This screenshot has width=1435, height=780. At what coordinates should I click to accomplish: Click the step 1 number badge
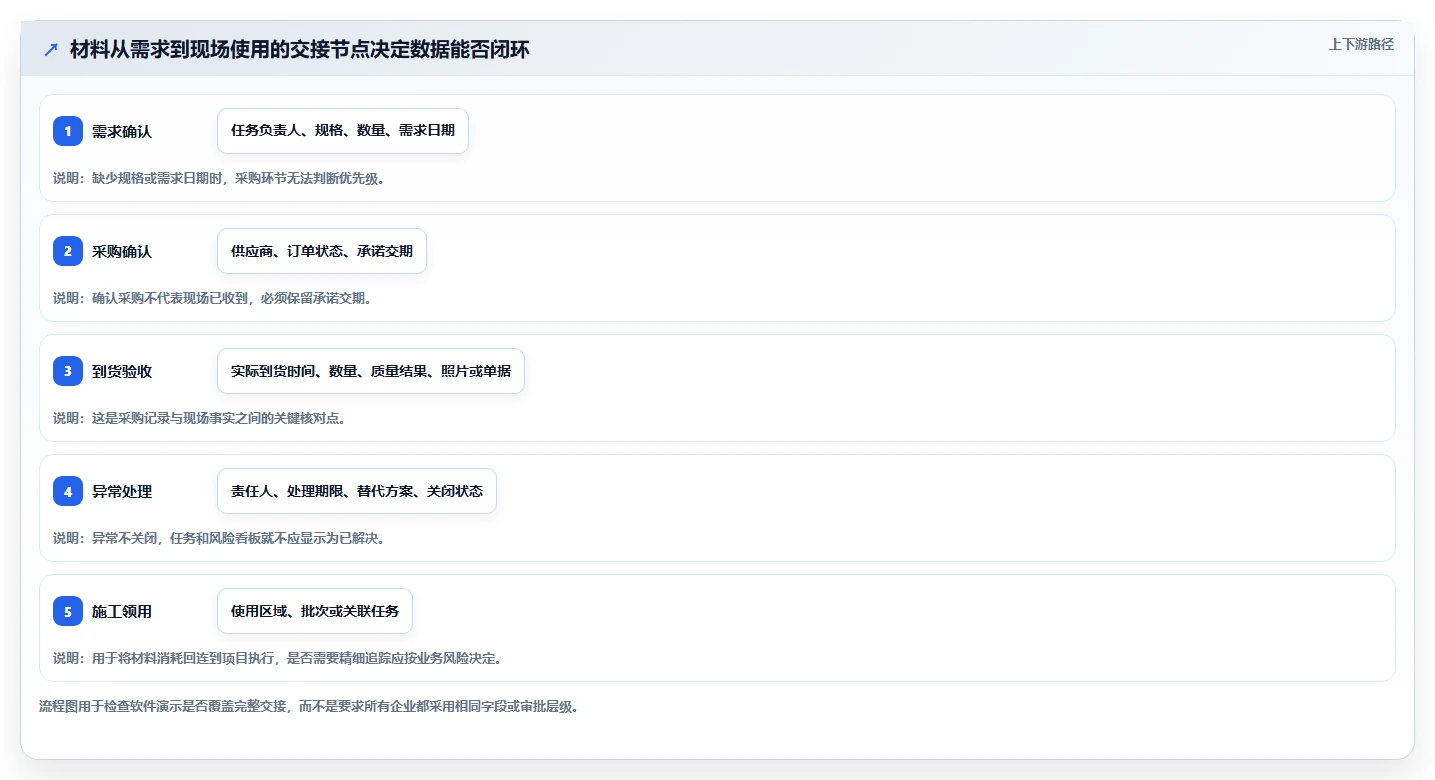click(x=68, y=131)
